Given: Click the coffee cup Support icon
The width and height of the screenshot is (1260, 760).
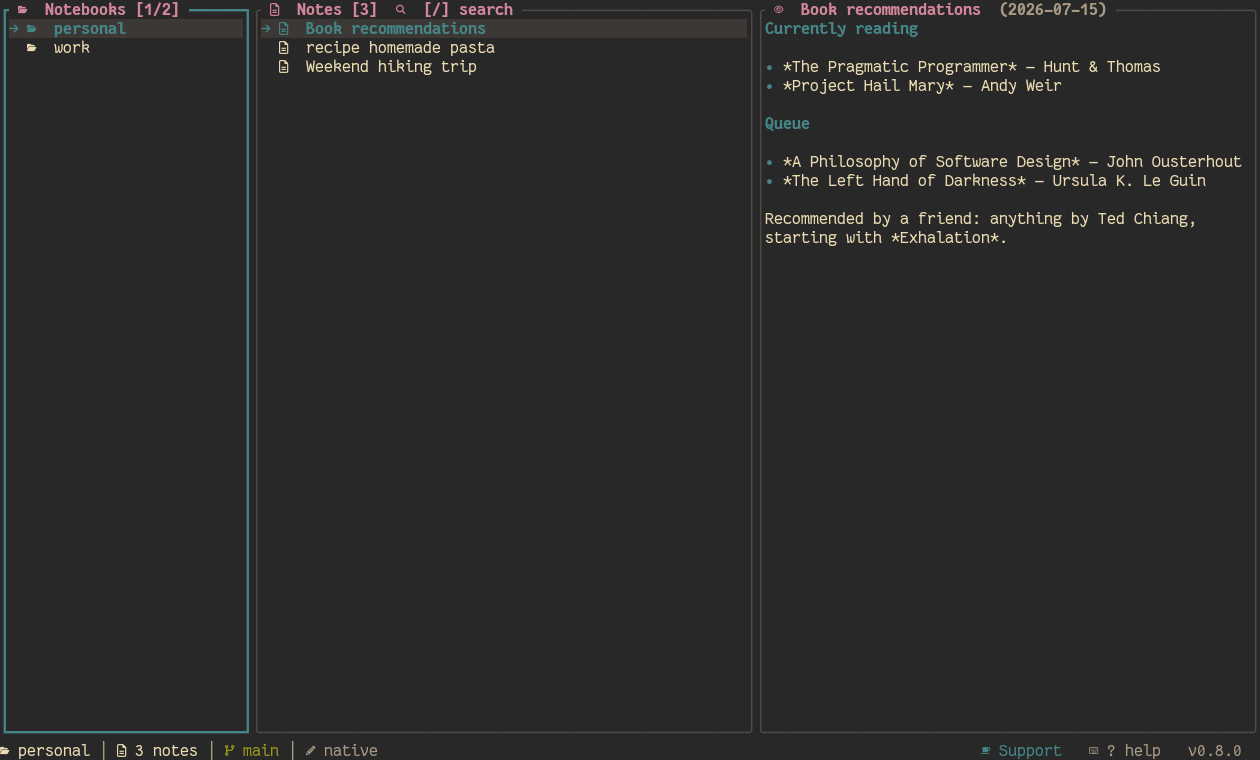Looking at the screenshot, I should [986, 750].
